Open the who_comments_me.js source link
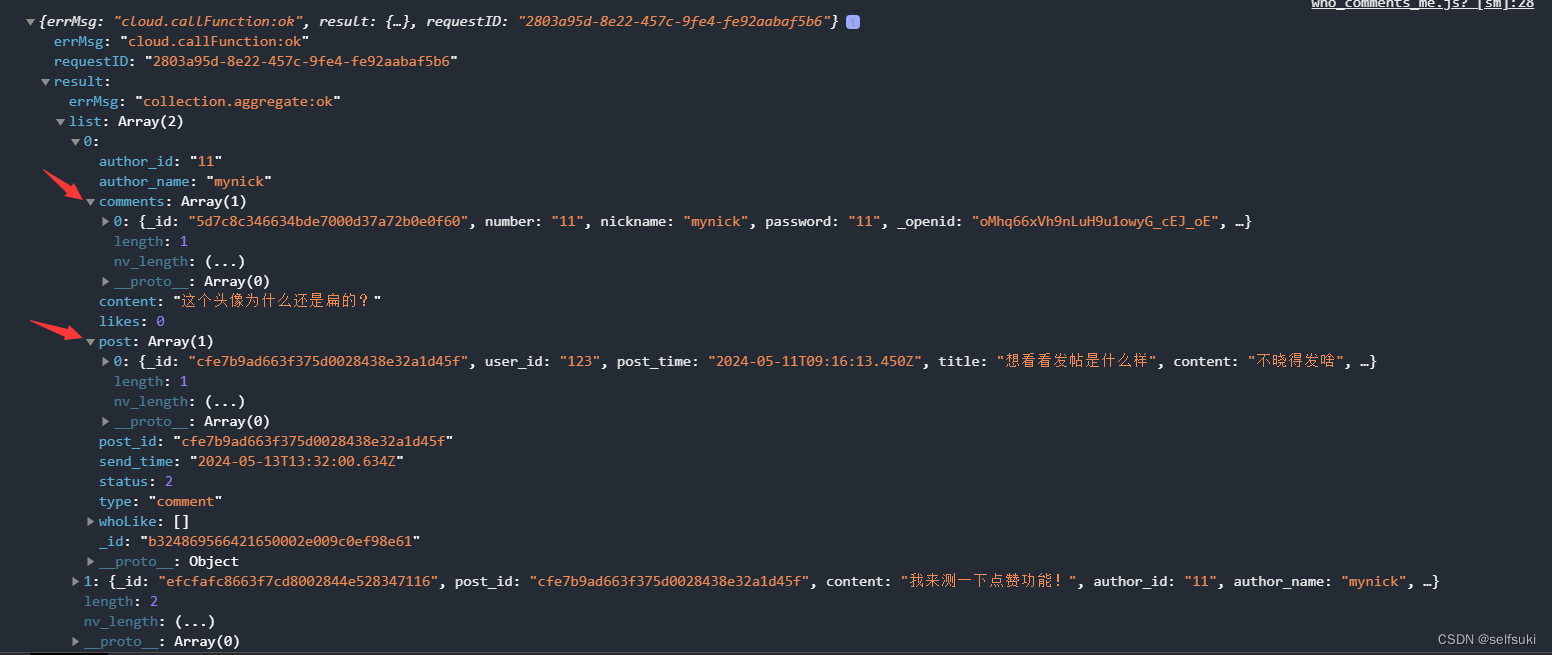 click(x=1422, y=5)
